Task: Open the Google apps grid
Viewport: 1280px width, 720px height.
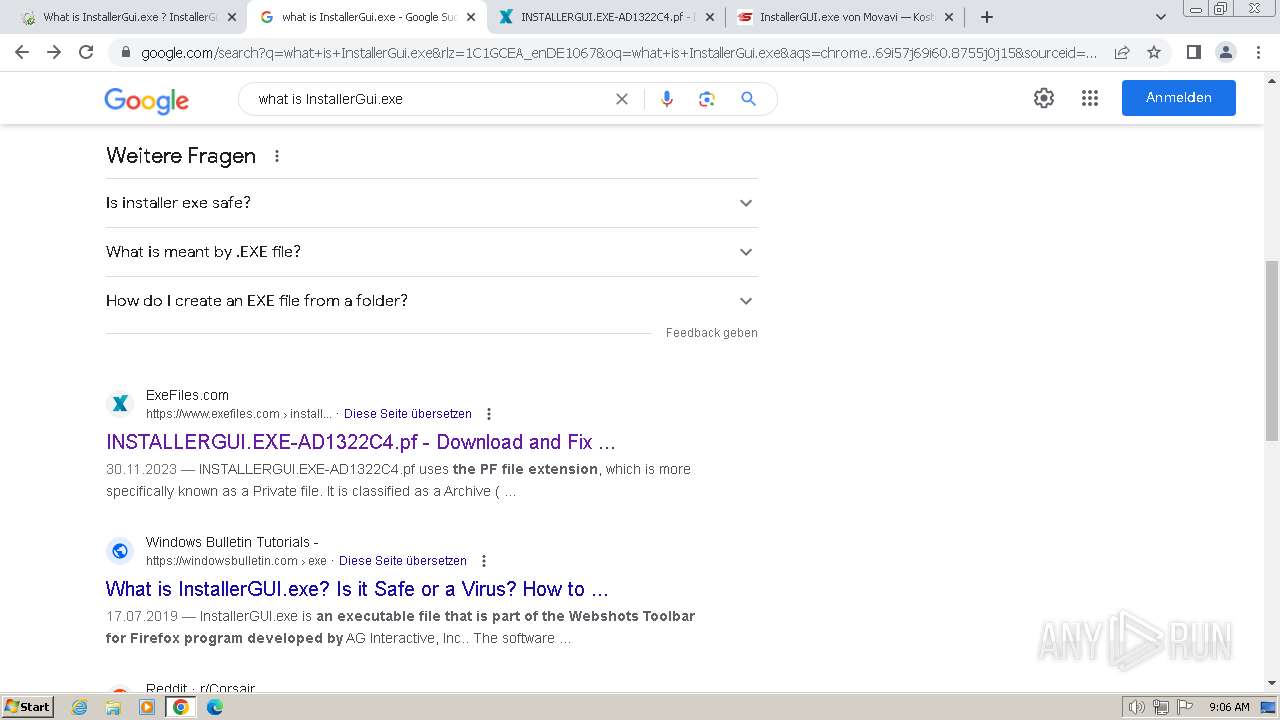Action: click(x=1090, y=98)
